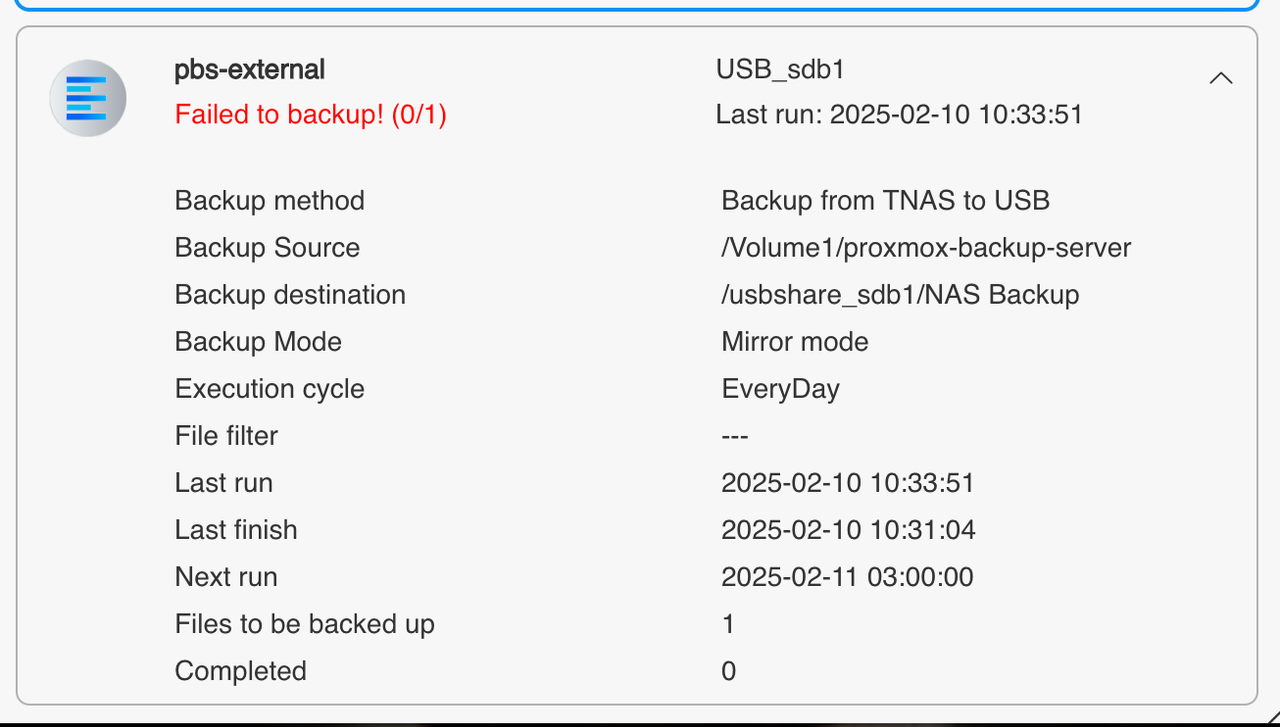
Task: Click the Next run time 2025-02-11 03:00:00
Action: pyautogui.click(x=847, y=577)
